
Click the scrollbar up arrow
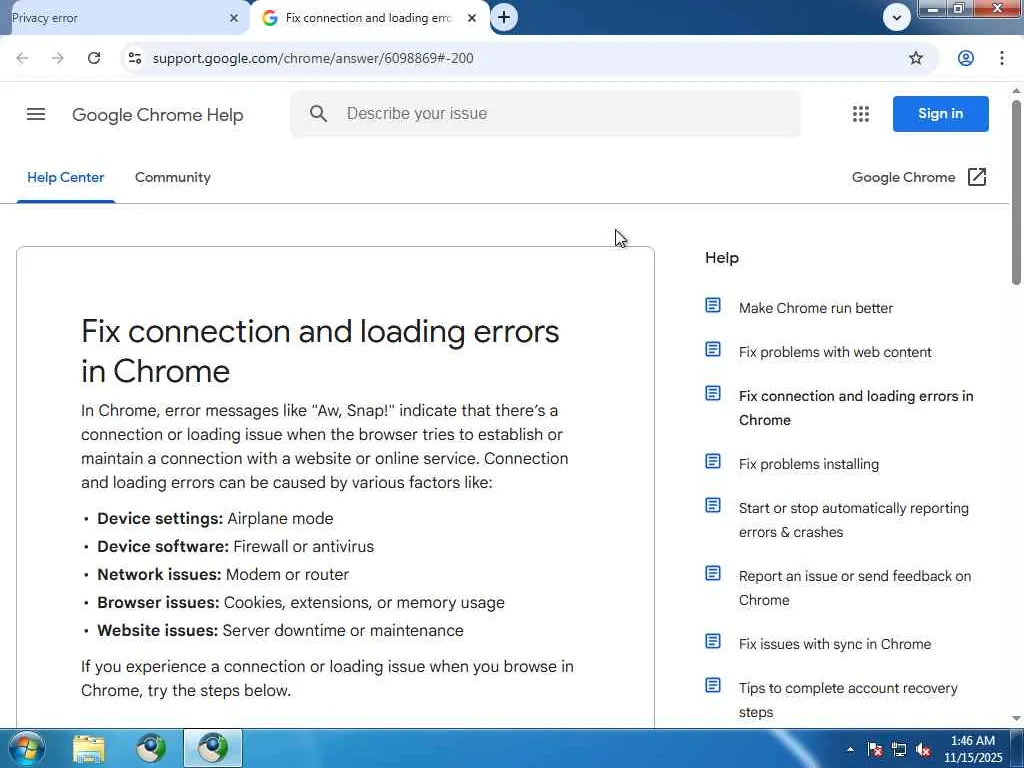click(1016, 91)
